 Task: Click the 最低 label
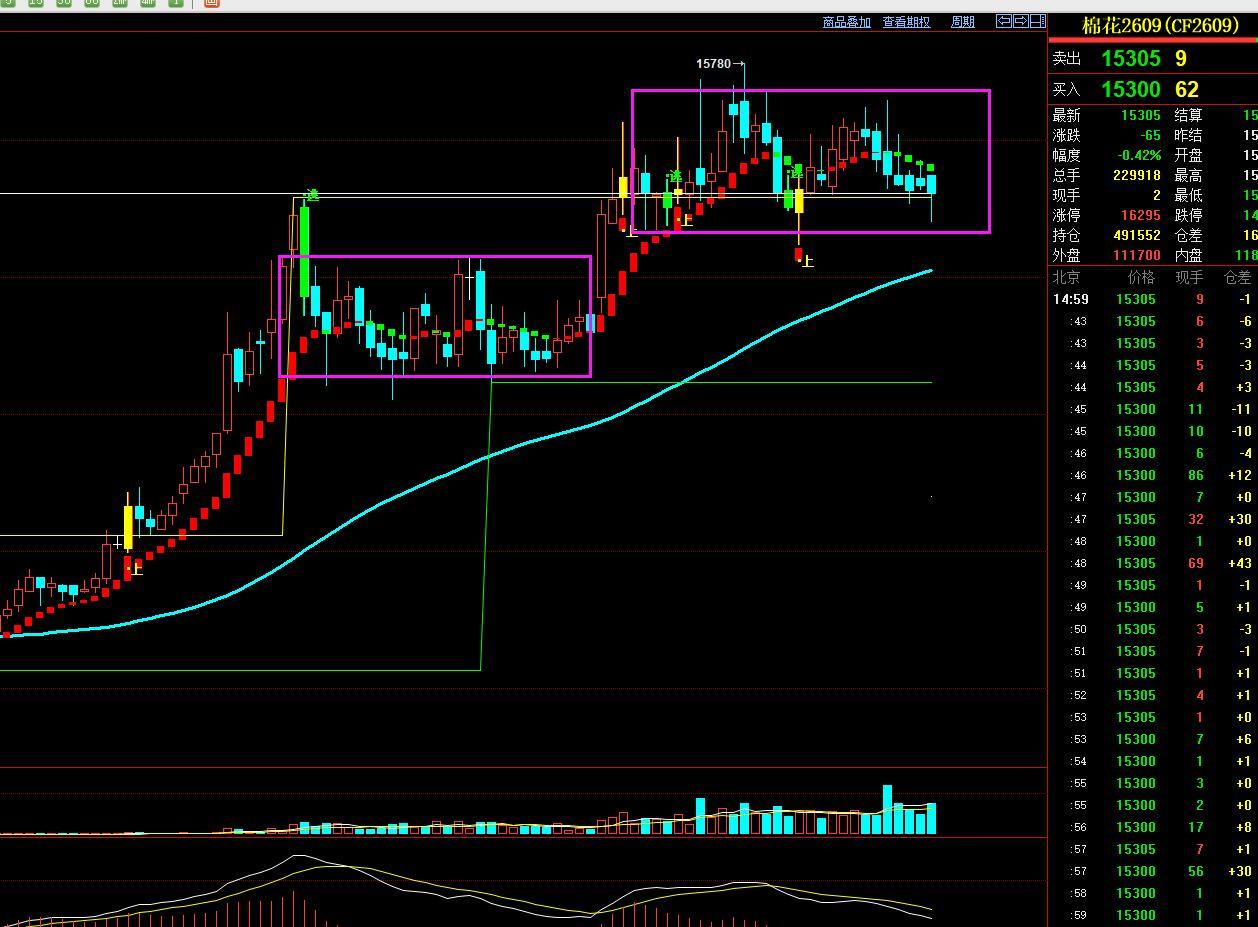(1188, 196)
